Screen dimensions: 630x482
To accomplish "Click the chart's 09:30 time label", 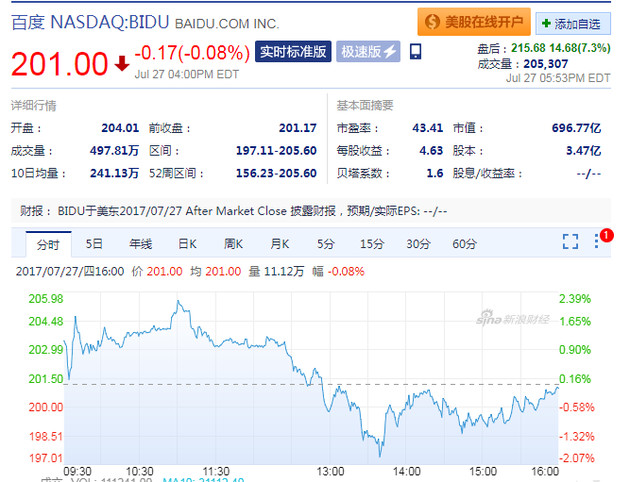I will pyautogui.click(x=78, y=471).
